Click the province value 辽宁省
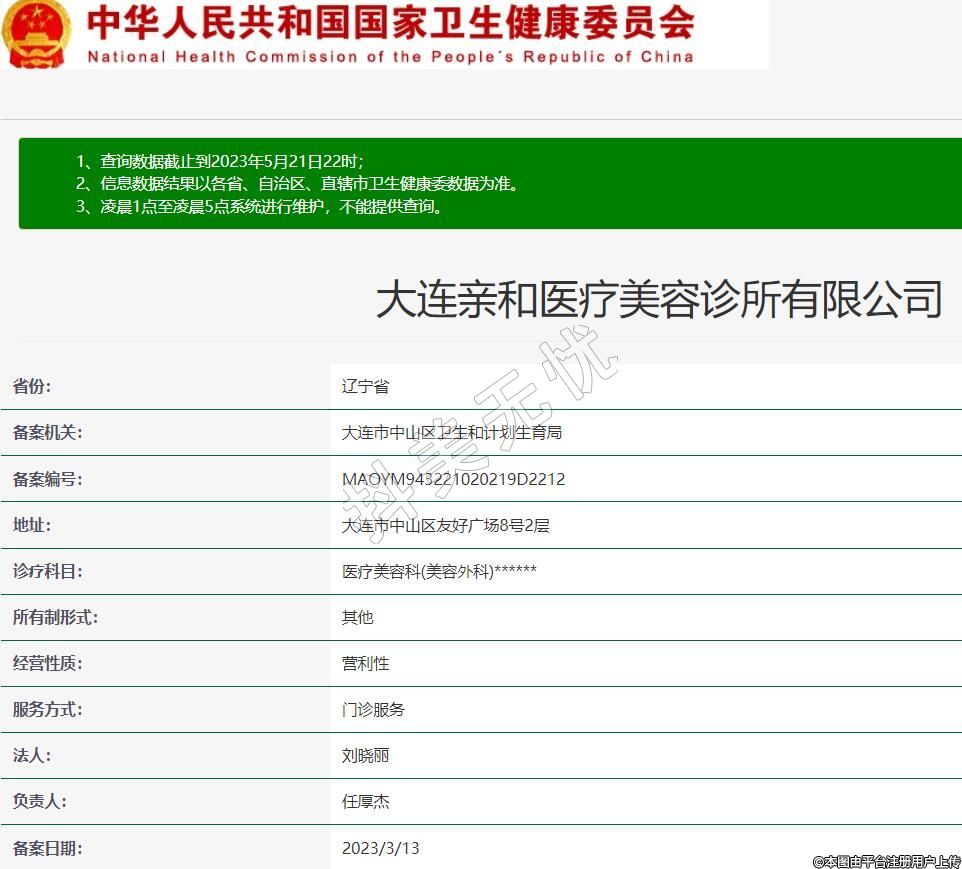Viewport: 962px width, 869px height. pyautogui.click(x=365, y=387)
